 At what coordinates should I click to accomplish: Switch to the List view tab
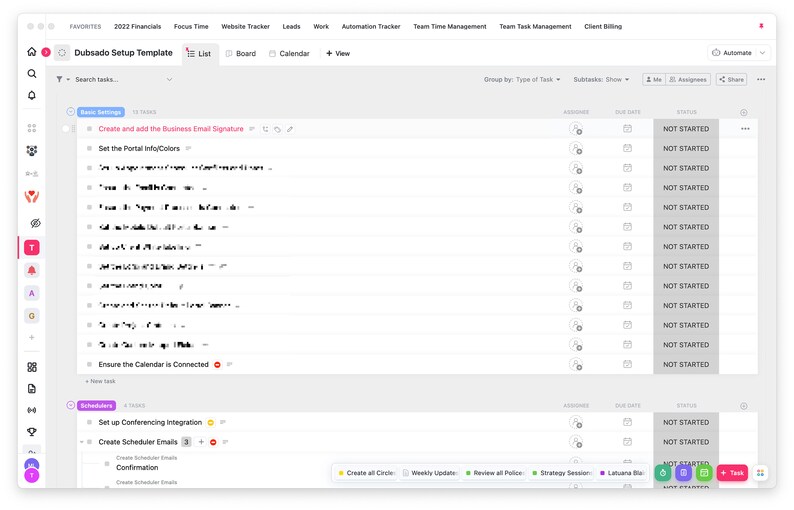point(200,54)
